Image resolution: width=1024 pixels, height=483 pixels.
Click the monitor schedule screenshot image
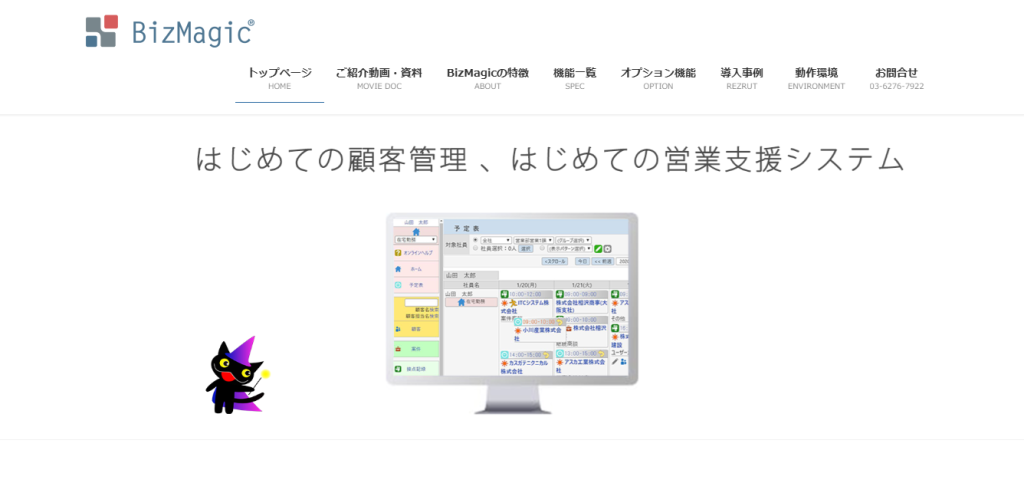pos(512,313)
